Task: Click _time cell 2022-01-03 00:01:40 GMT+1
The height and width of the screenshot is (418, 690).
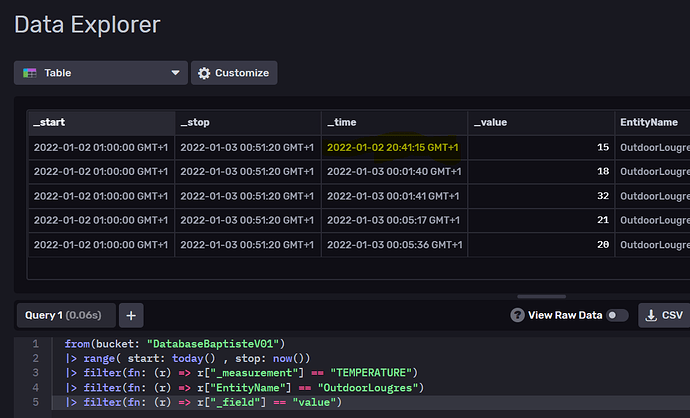Action: (394, 172)
